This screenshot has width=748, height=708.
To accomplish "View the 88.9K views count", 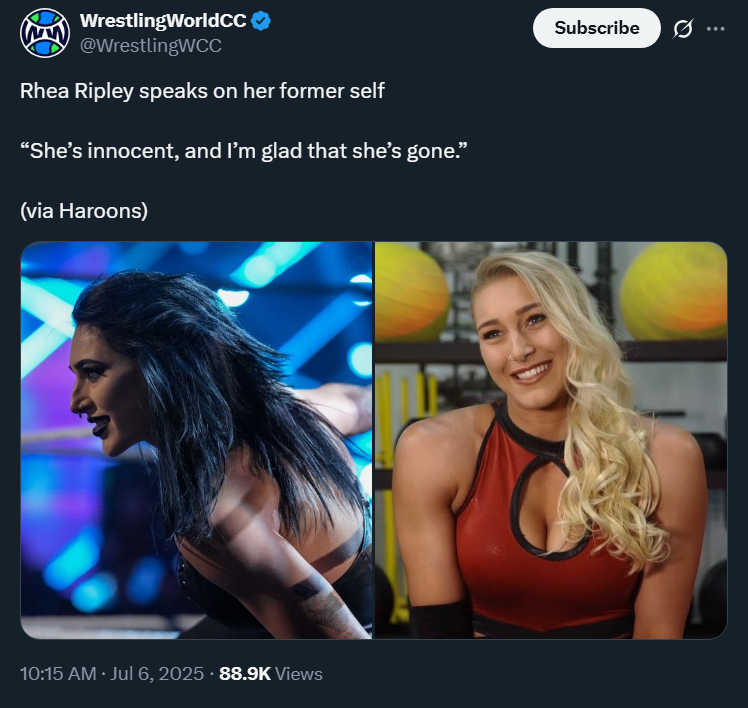I will coord(245,674).
